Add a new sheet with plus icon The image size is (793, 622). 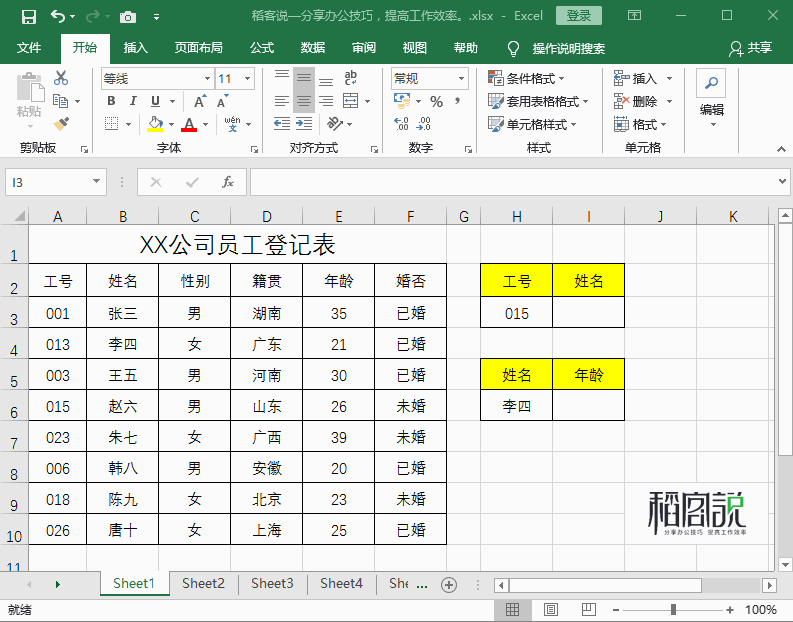[449, 585]
